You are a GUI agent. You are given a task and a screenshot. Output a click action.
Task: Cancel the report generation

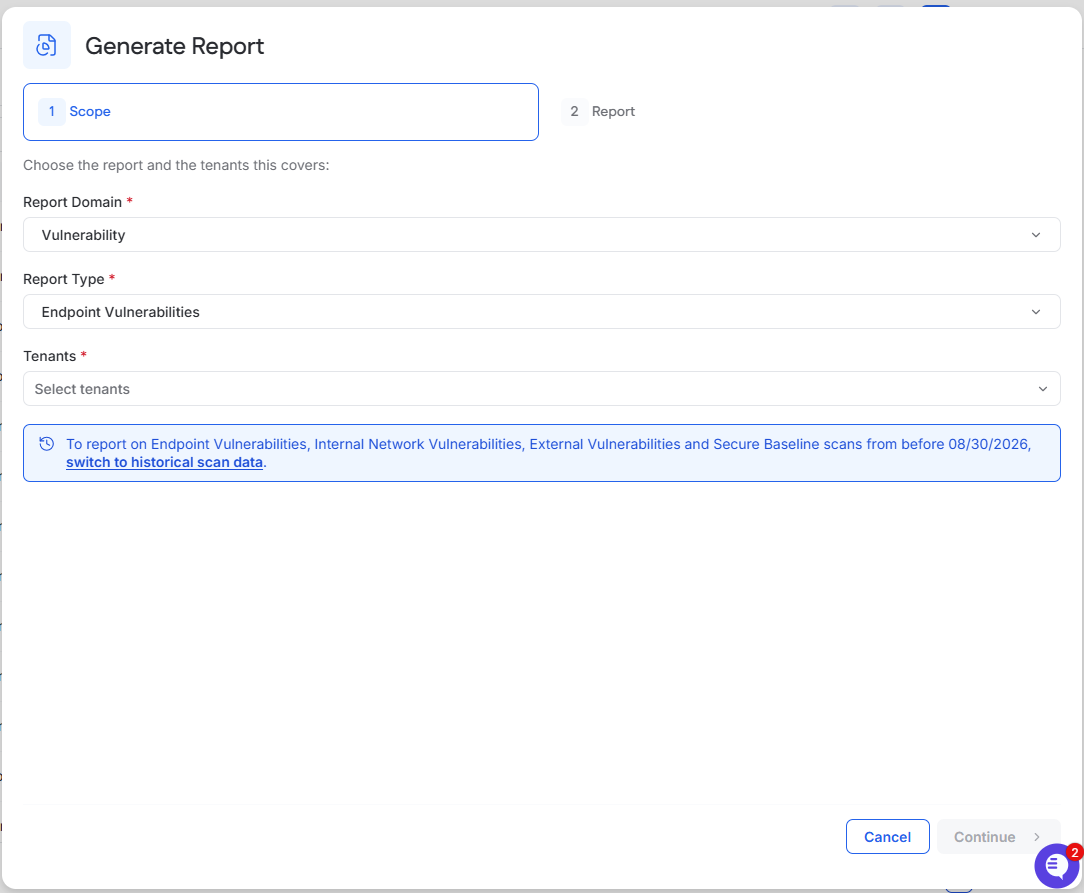click(x=887, y=836)
